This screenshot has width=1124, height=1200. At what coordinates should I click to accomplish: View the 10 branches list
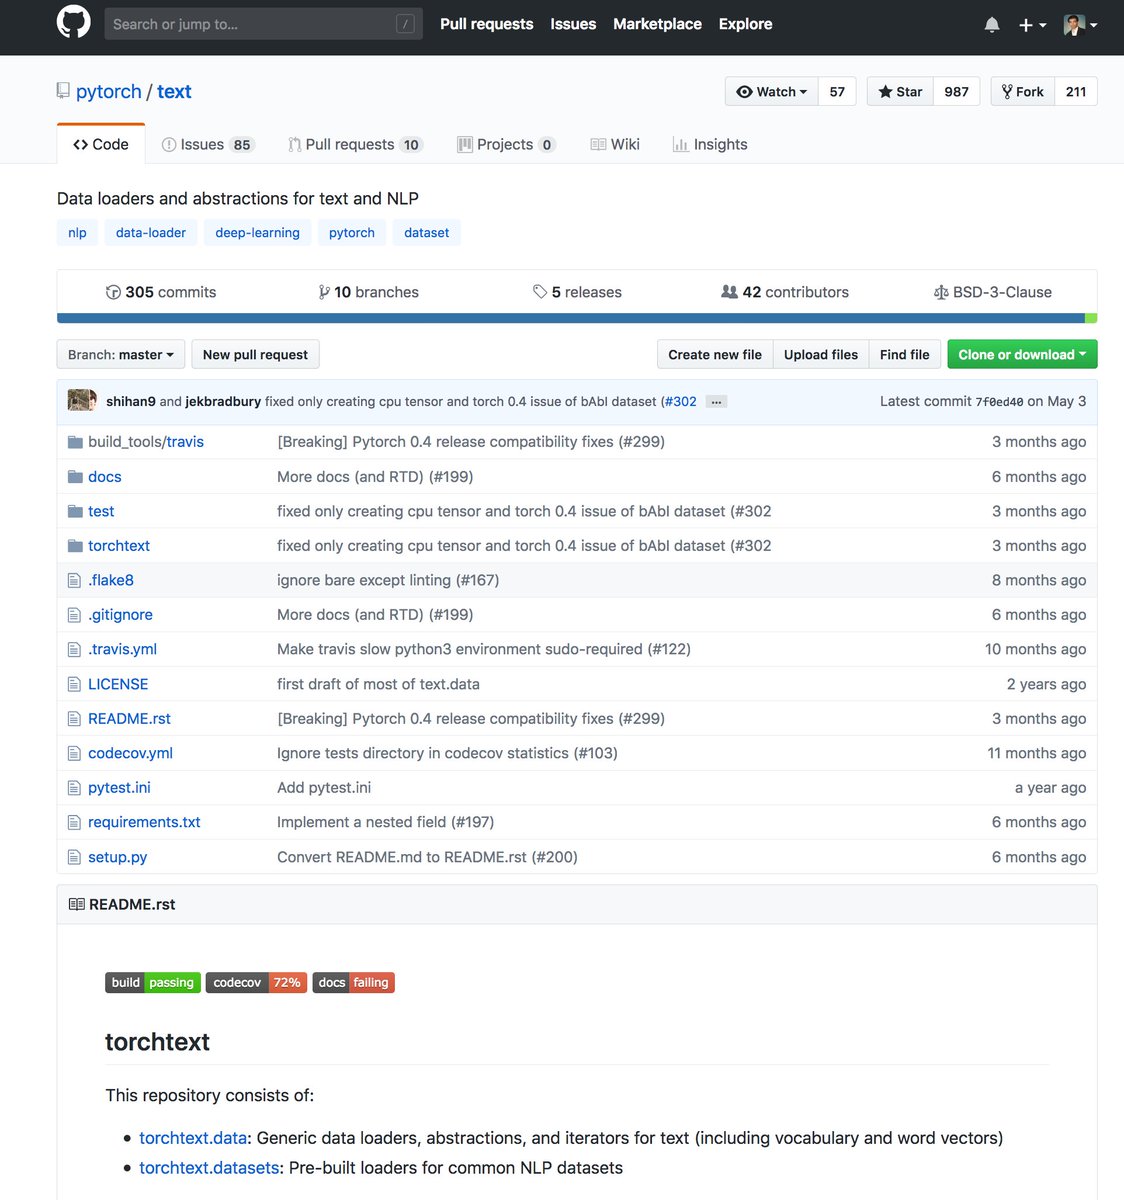tap(368, 292)
